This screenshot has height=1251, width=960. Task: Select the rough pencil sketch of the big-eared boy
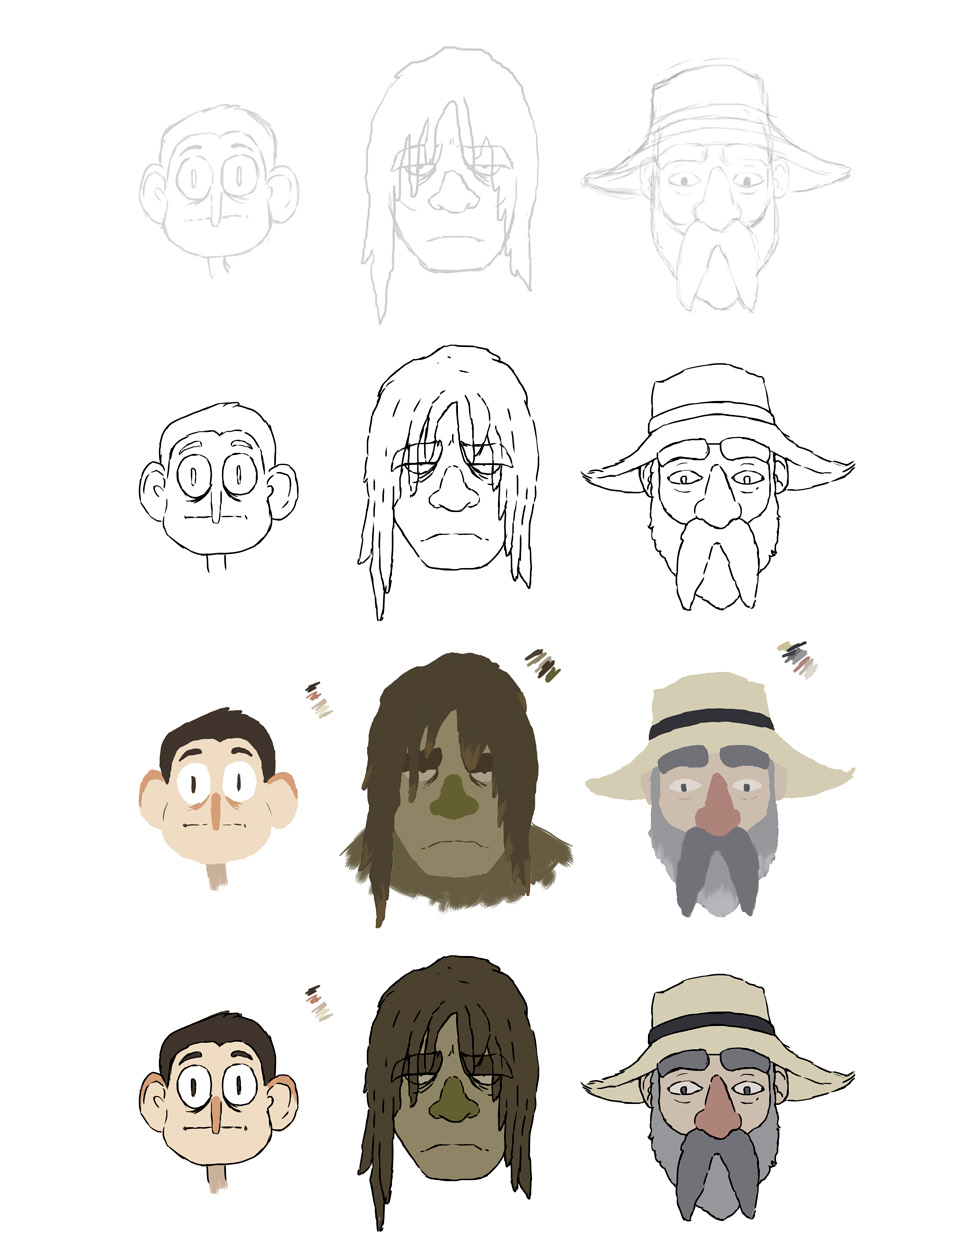coord(218,190)
